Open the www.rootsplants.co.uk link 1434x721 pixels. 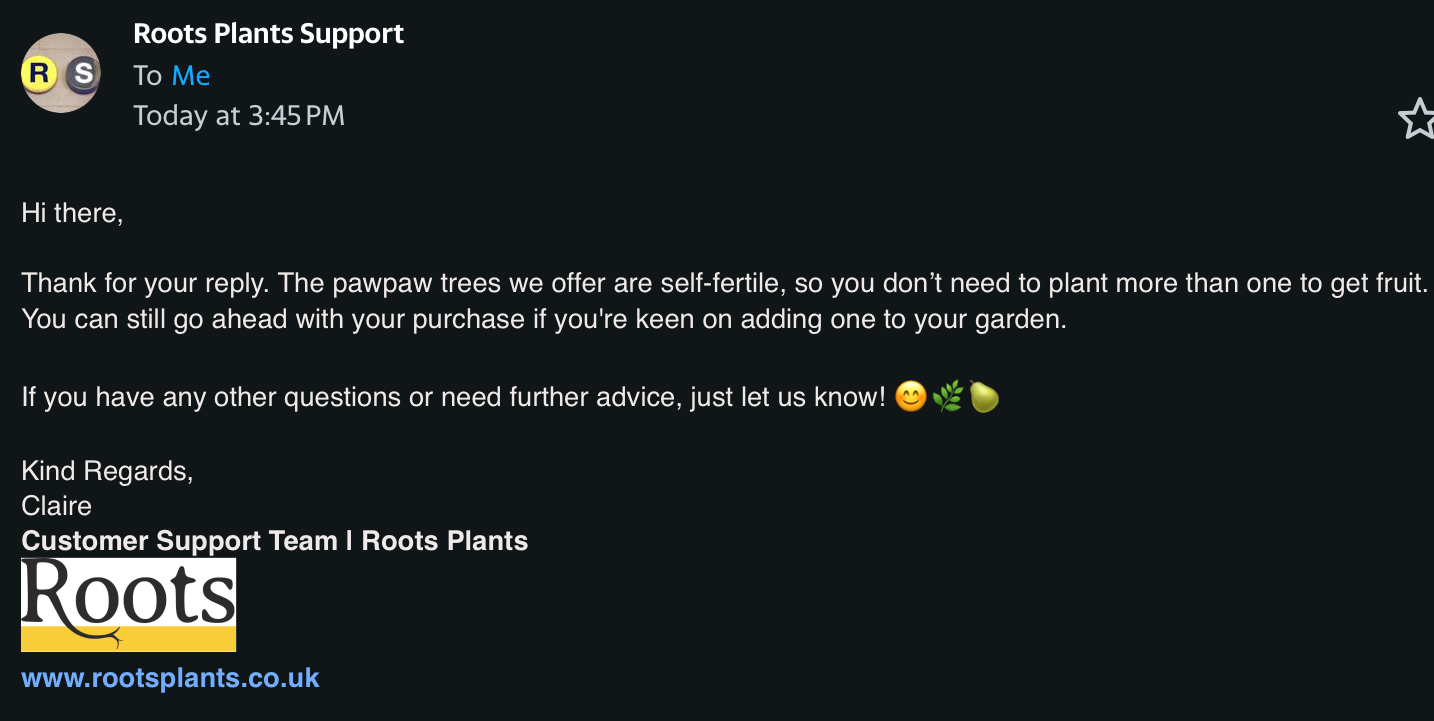(x=170, y=678)
